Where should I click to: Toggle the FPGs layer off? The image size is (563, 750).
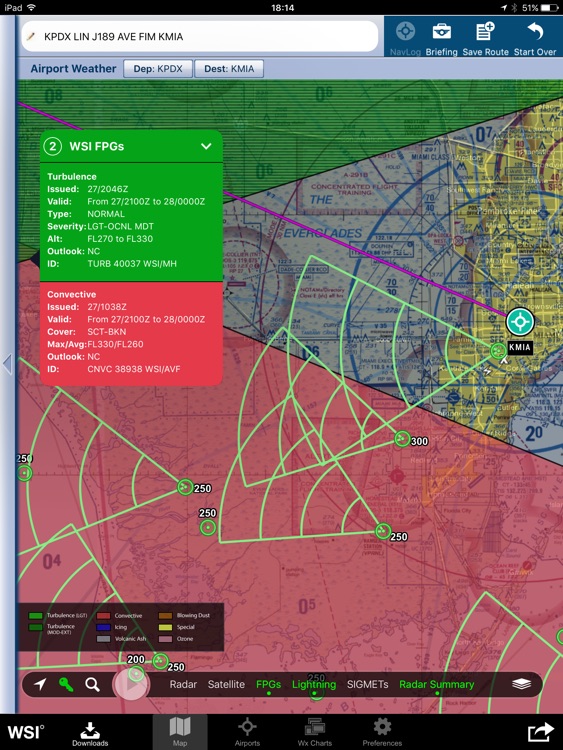tap(268, 684)
